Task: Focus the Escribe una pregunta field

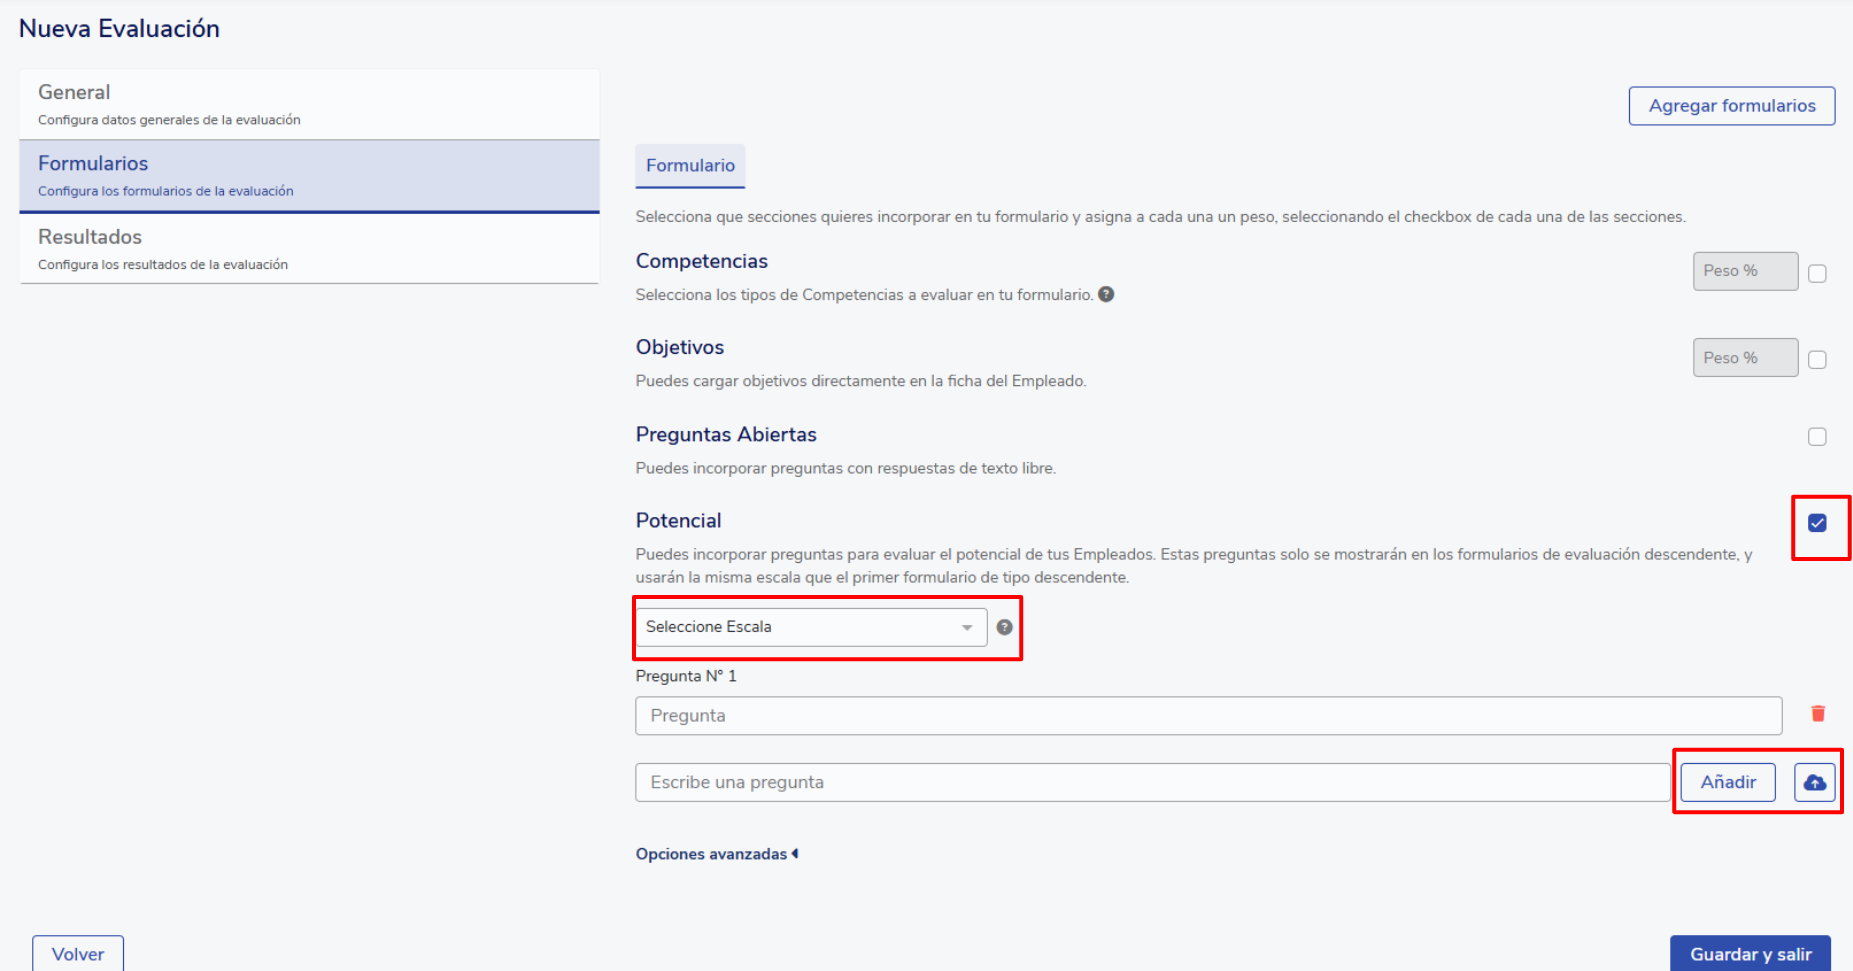Action: [x=1150, y=782]
